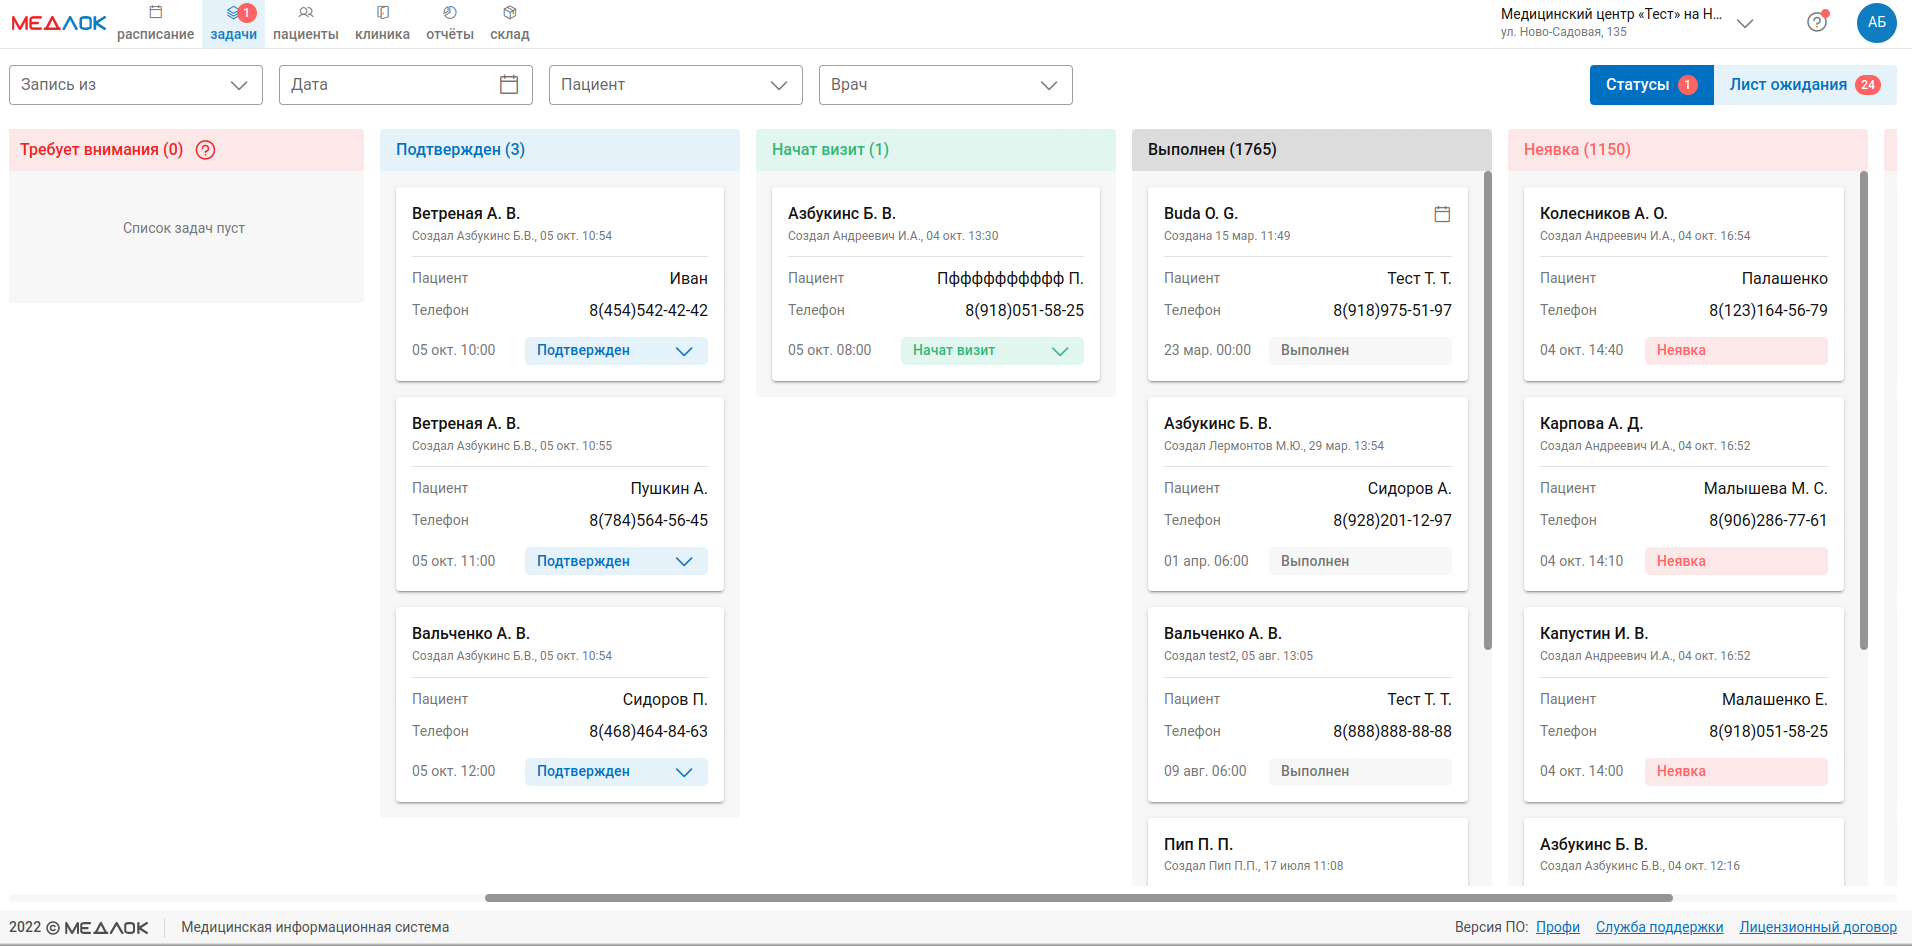Change status of the 05 окт. 12:00 appointment
Viewport: 1912px width, 946px height.
[x=616, y=771]
